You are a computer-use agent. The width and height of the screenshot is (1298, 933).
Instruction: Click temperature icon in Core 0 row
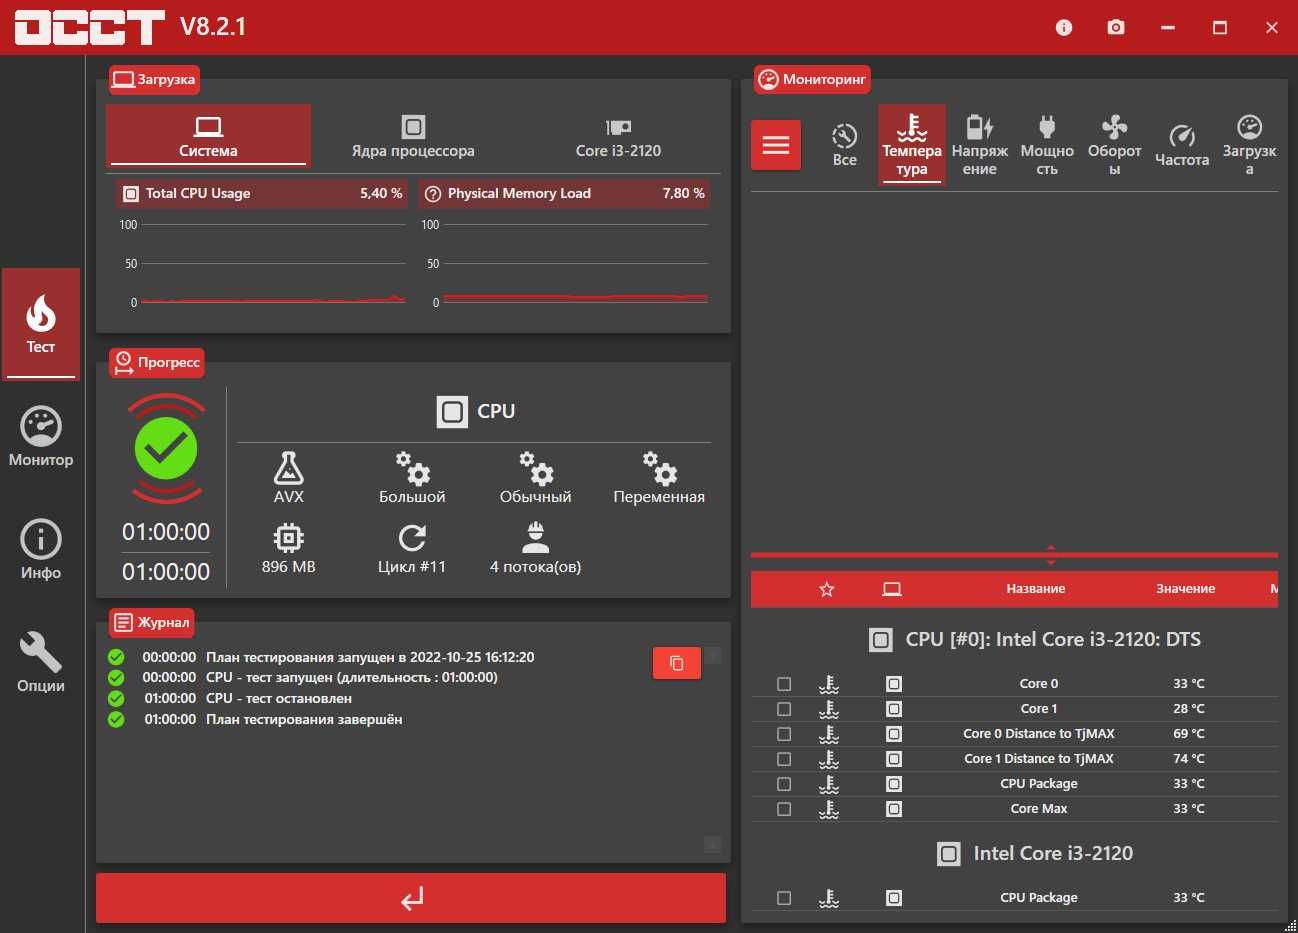pyautogui.click(x=829, y=684)
